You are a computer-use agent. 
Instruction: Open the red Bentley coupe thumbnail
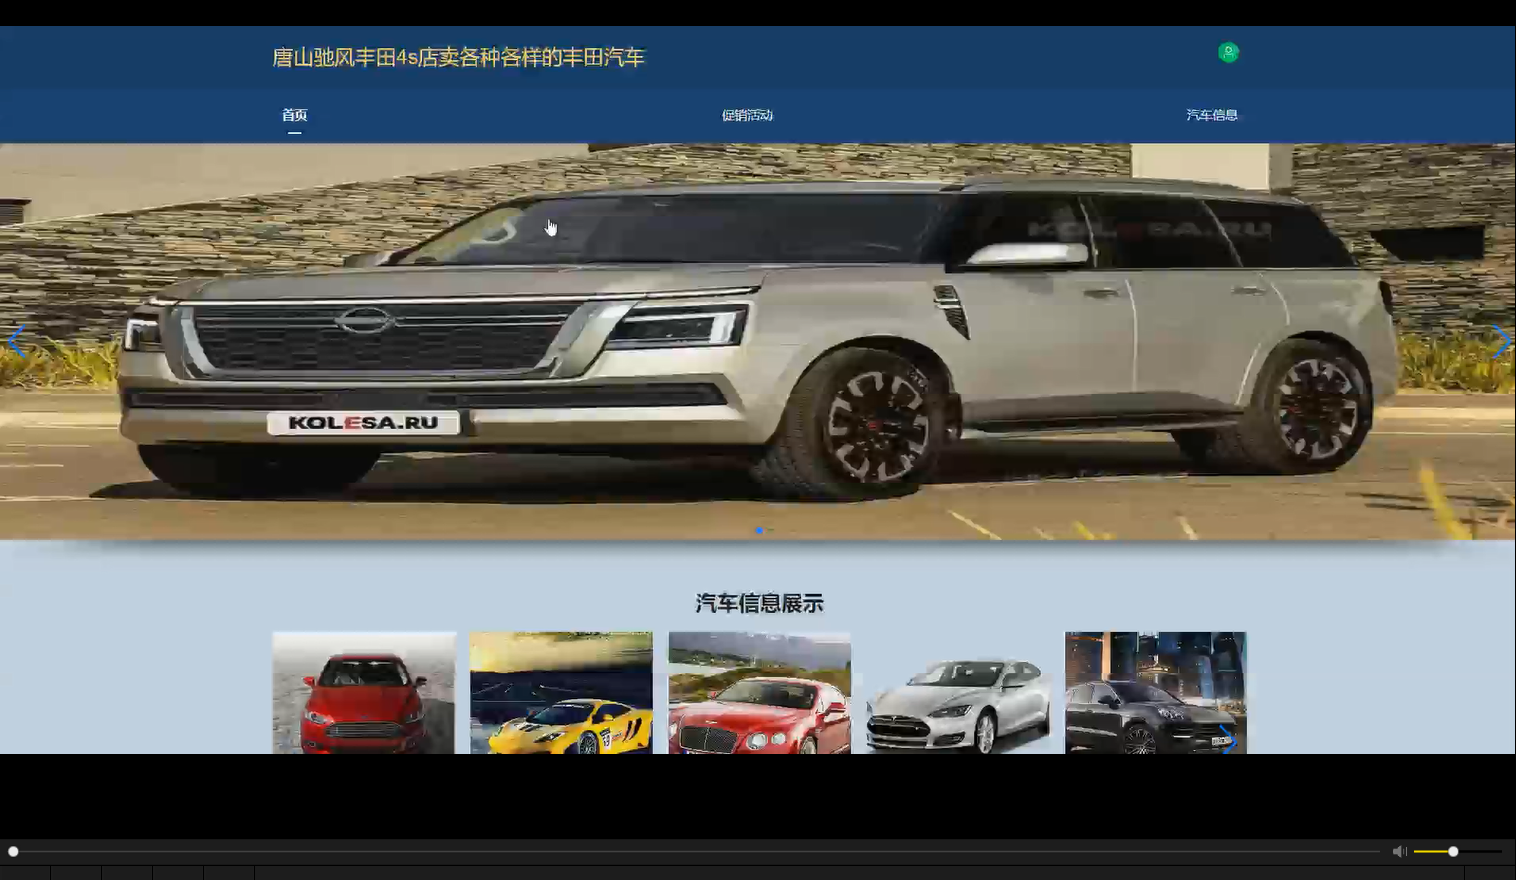[x=759, y=692]
